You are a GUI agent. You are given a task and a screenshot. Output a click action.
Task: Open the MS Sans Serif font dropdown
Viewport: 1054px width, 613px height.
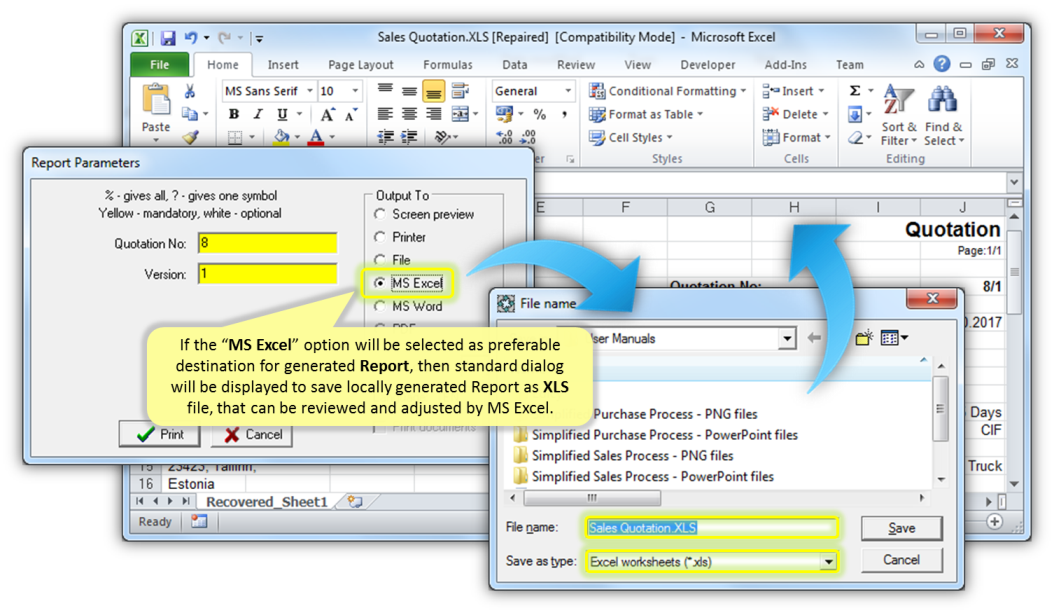(x=309, y=91)
